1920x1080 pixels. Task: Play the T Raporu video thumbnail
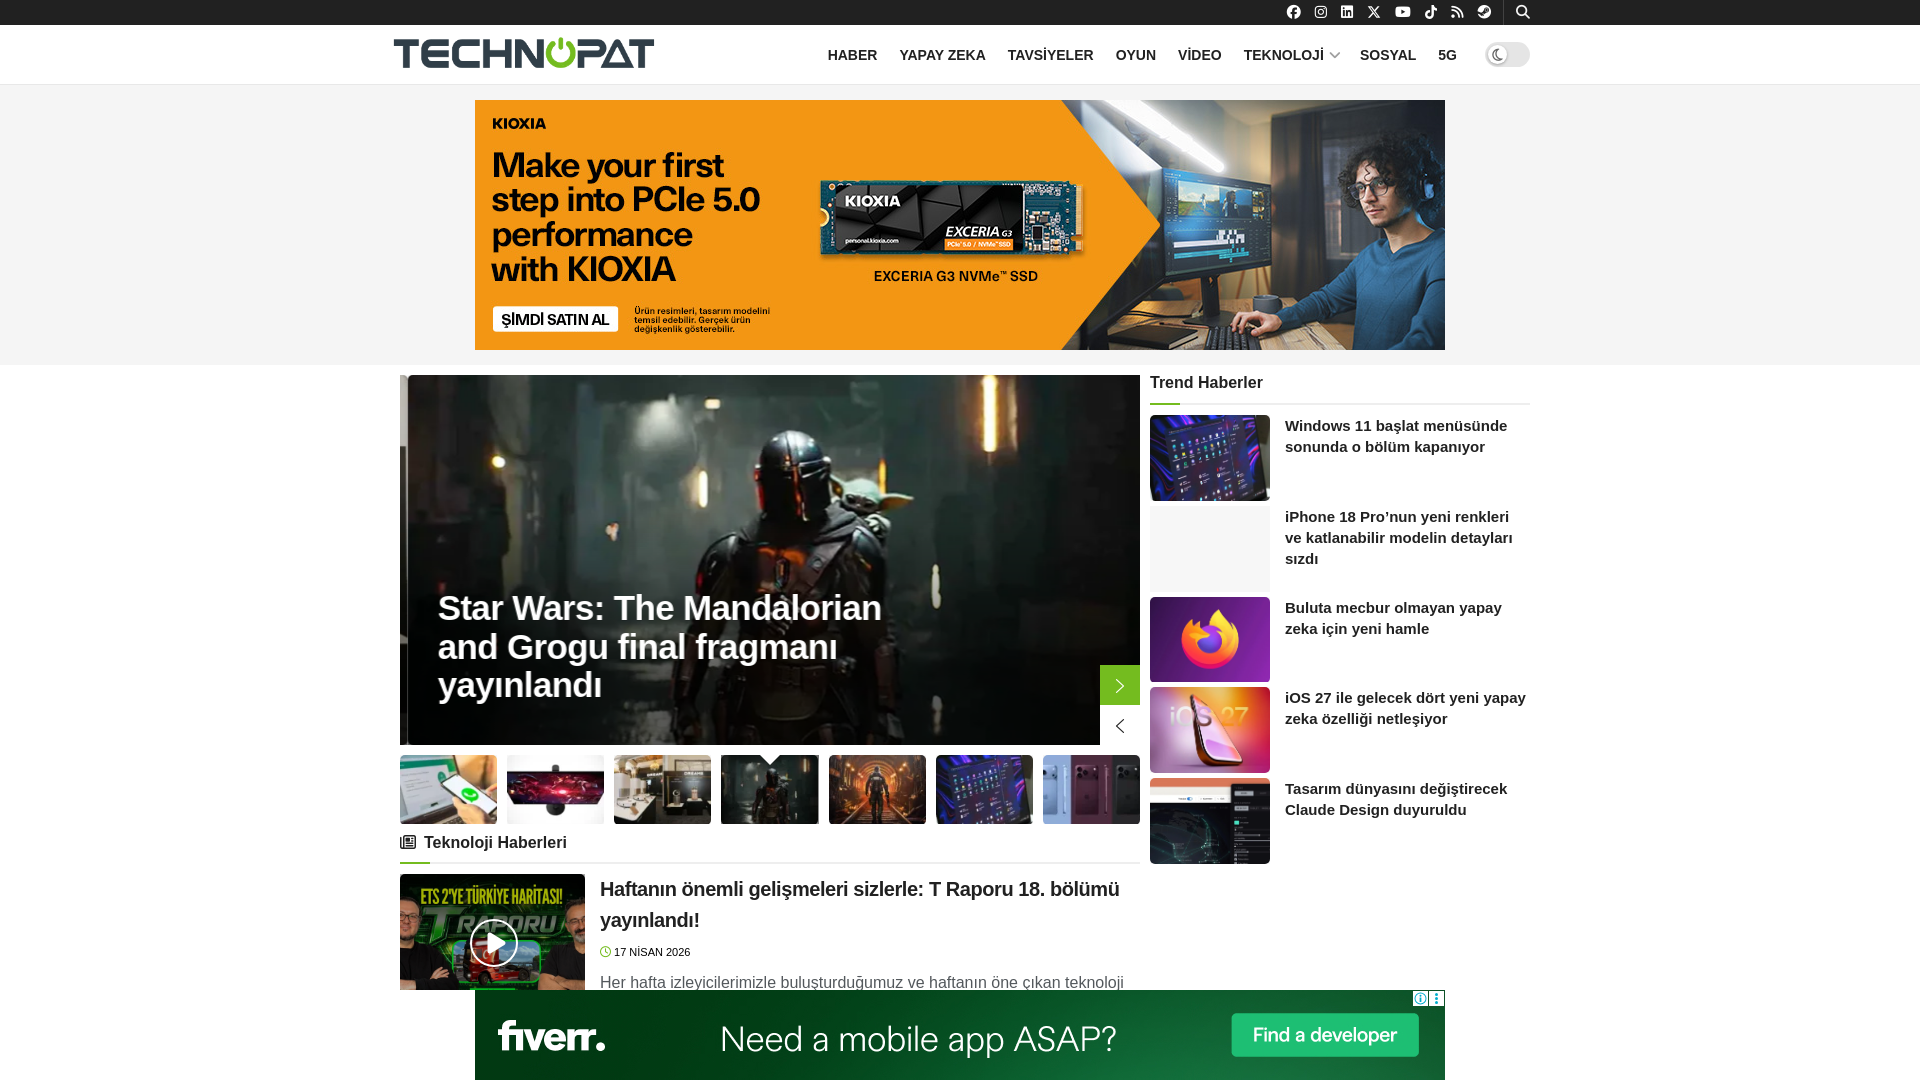click(493, 942)
